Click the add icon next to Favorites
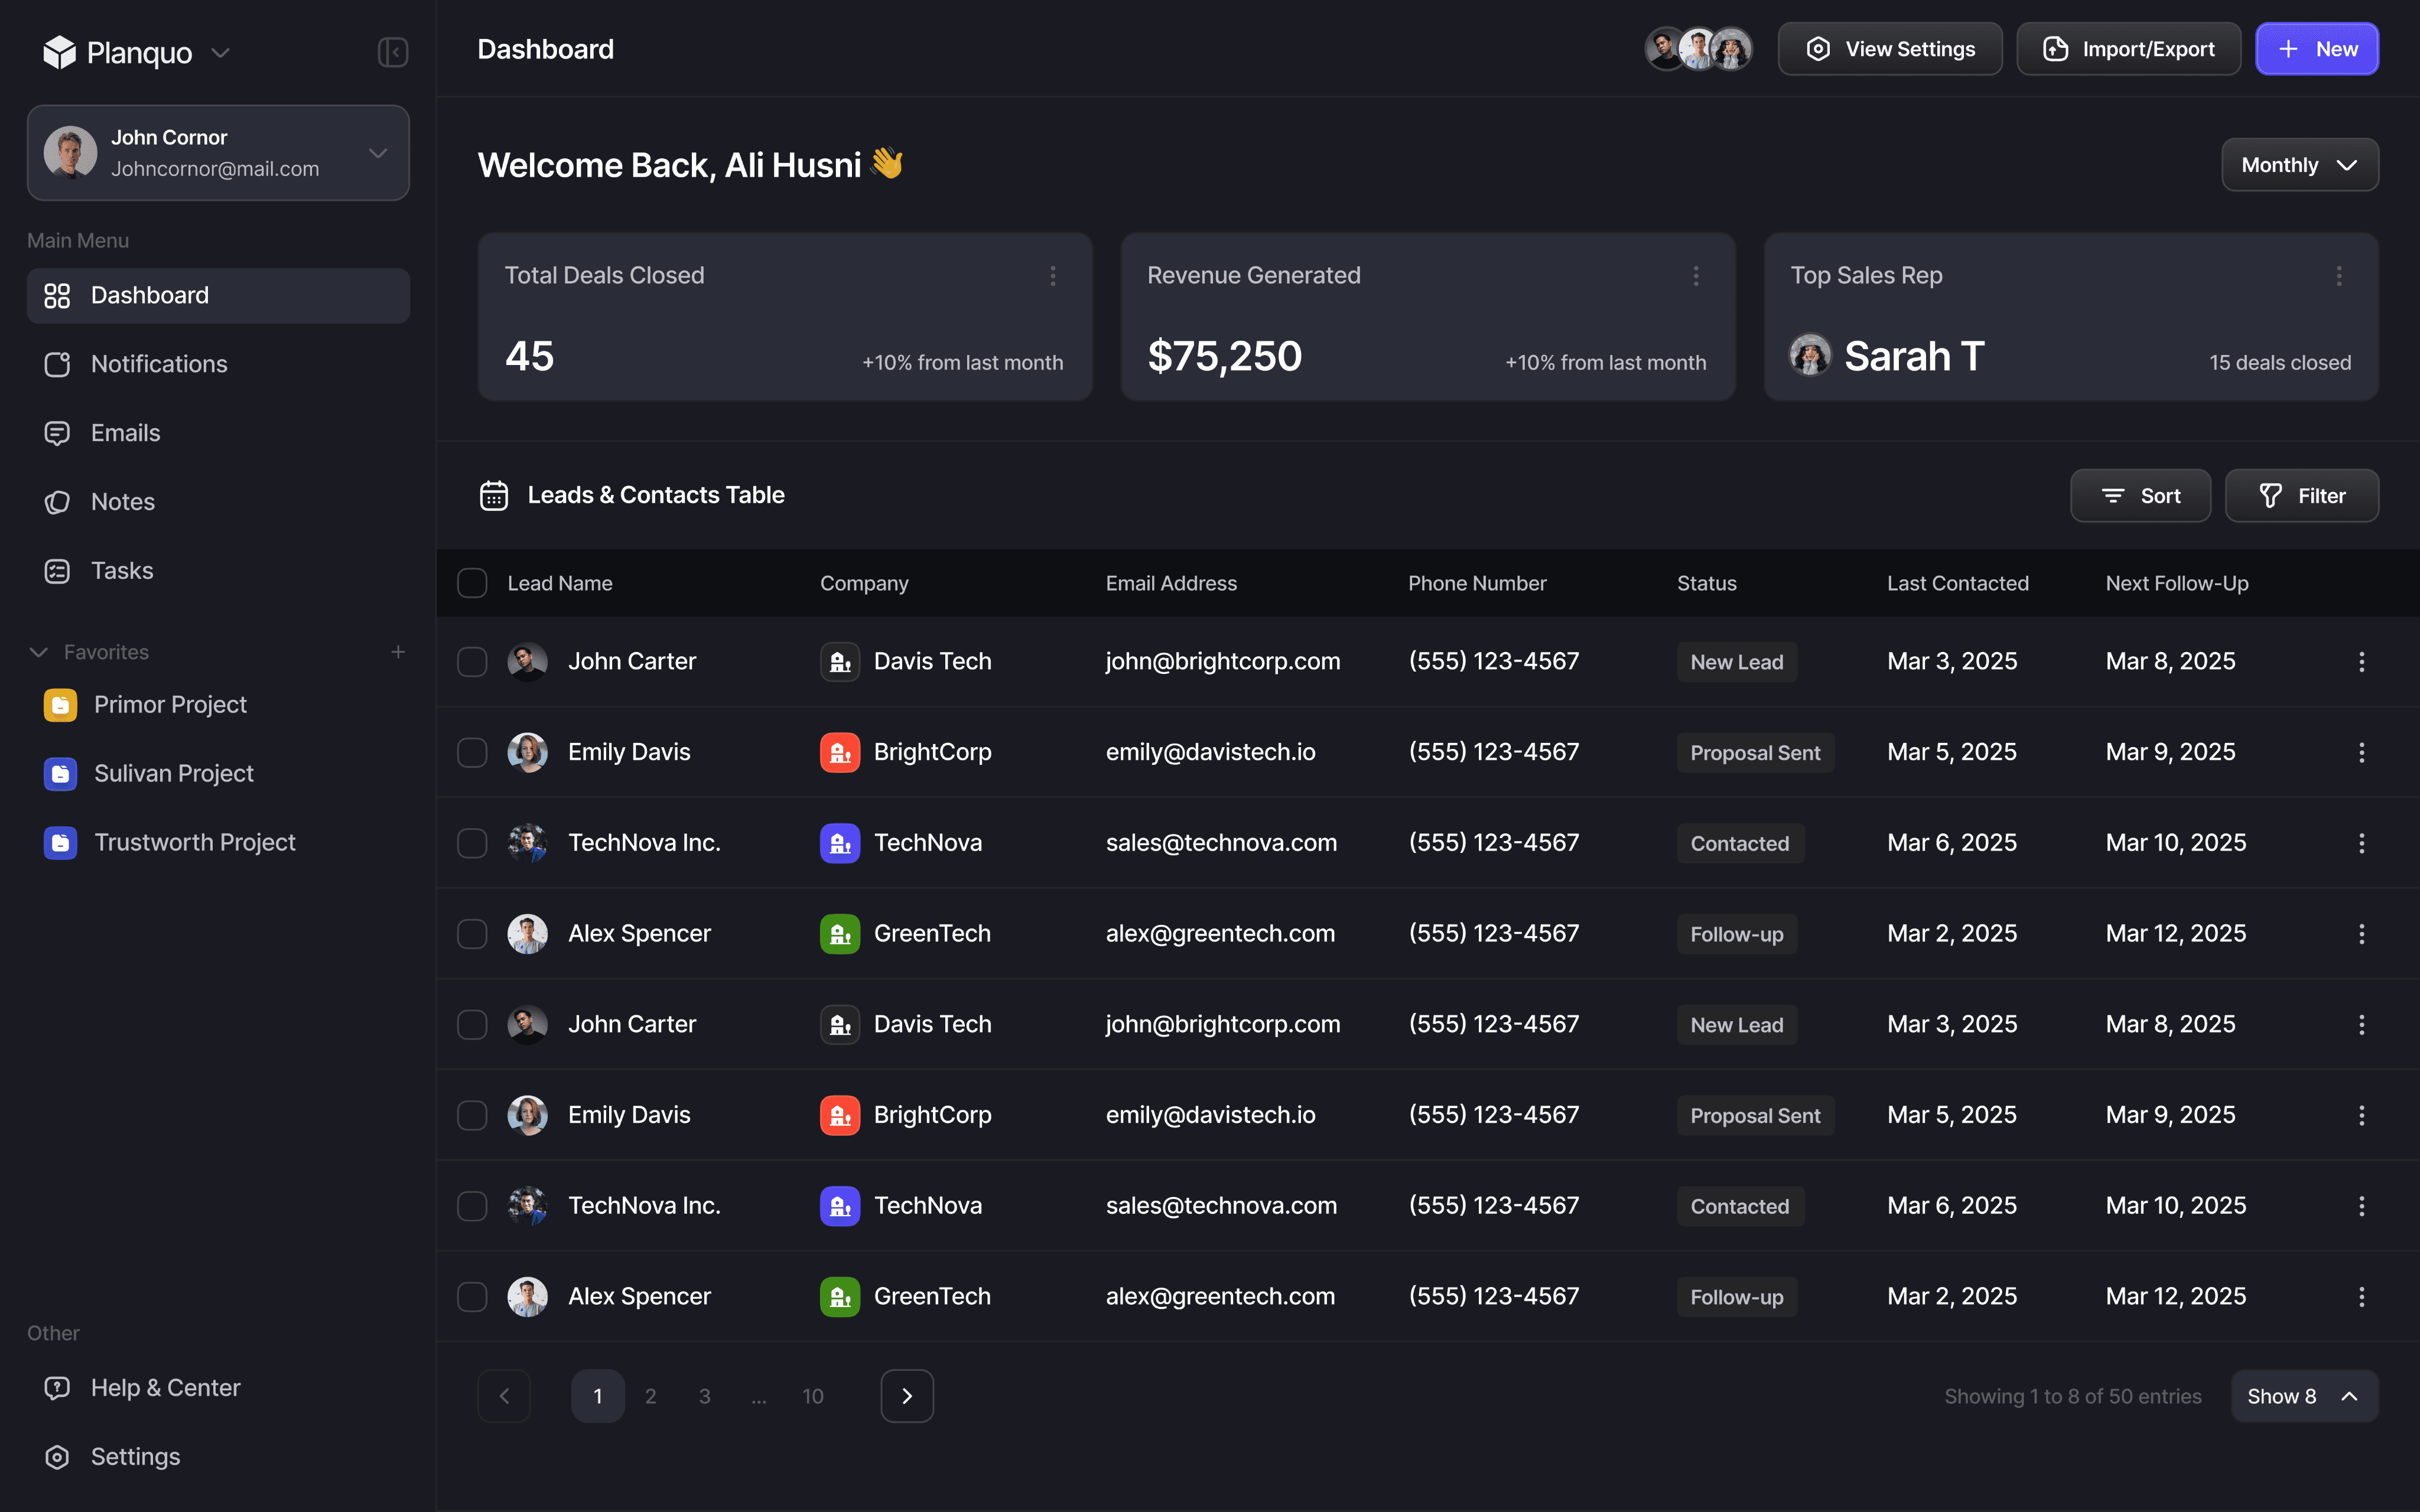Image resolution: width=2420 pixels, height=1512 pixels. pos(398,651)
